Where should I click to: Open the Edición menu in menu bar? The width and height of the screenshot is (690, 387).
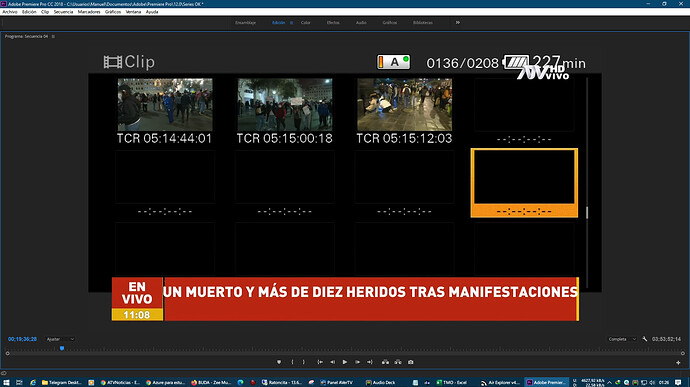pyautogui.click(x=29, y=12)
